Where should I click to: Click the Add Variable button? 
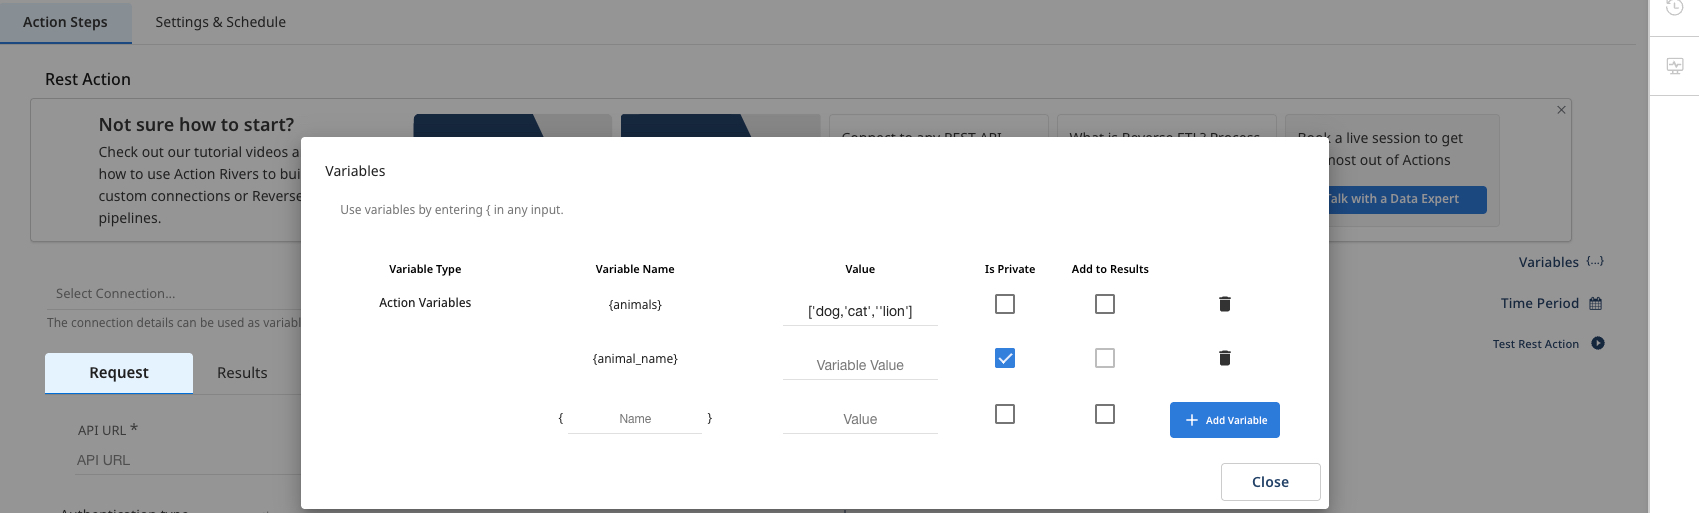[x=1224, y=420]
